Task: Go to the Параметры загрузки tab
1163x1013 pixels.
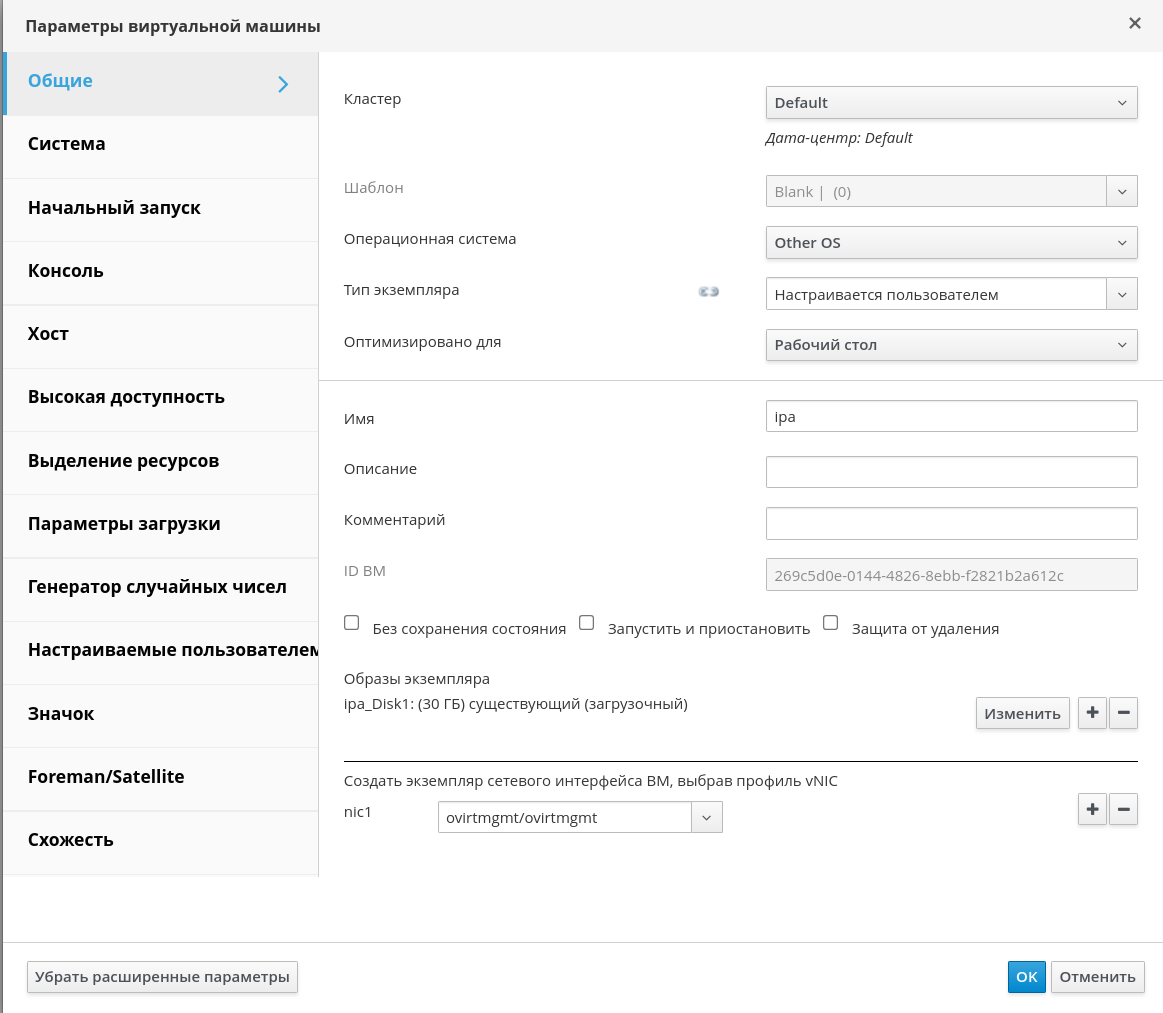Action: click(x=124, y=524)
